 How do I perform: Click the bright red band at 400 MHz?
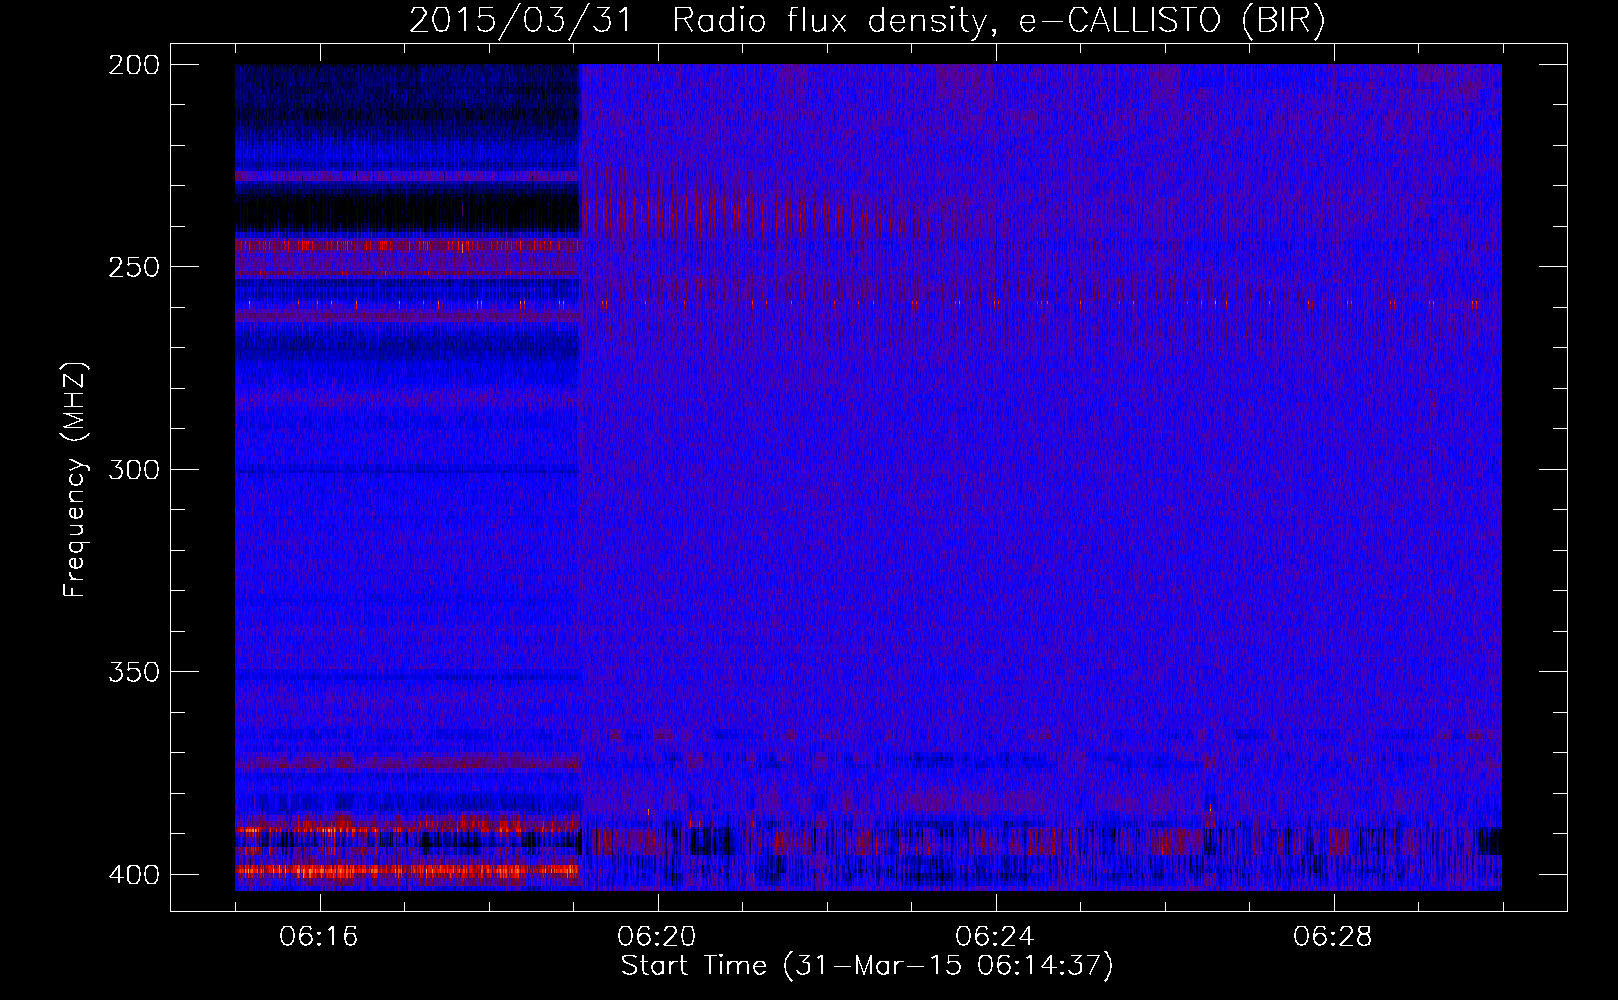407,871
